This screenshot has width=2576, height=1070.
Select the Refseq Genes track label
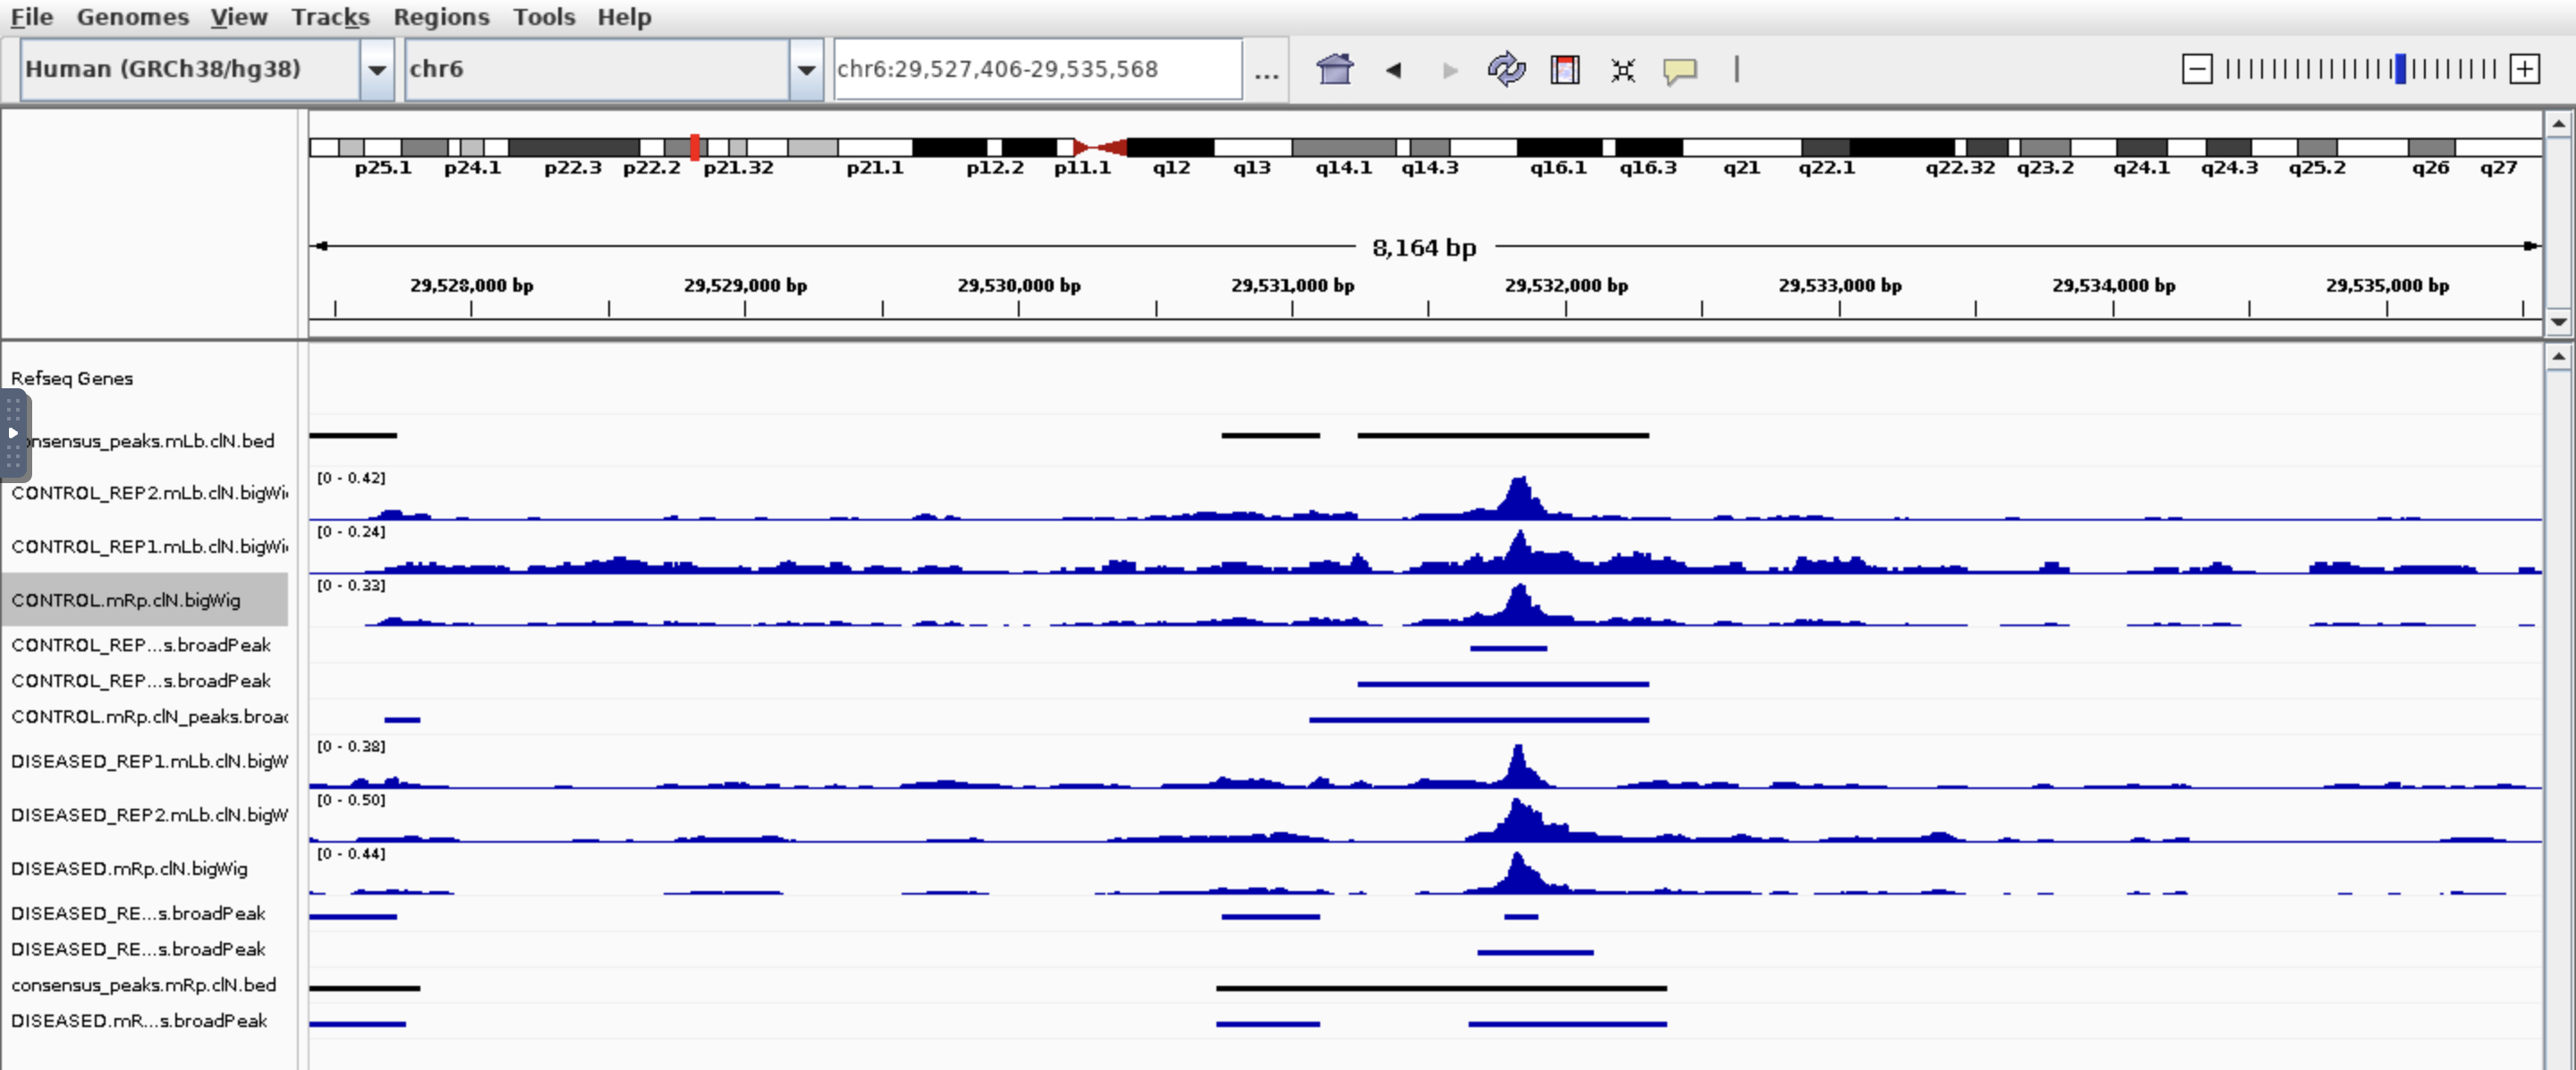pos(72,378)
